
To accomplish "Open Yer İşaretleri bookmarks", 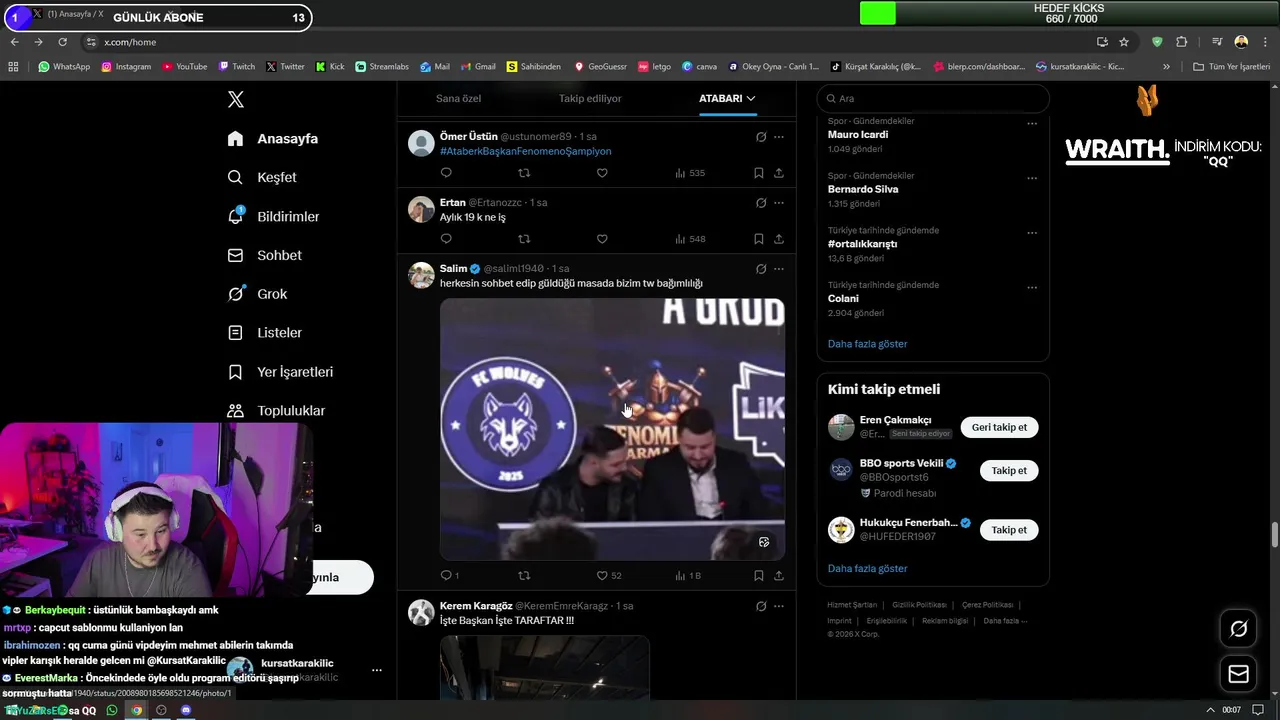I will pos(281,372).
